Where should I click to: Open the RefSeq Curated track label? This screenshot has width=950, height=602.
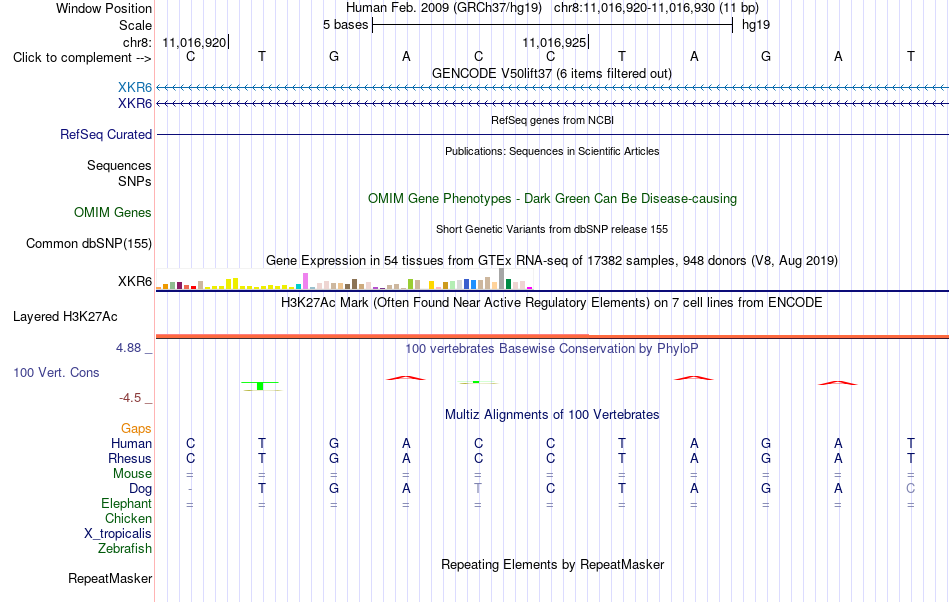click(x=105, y=134)
